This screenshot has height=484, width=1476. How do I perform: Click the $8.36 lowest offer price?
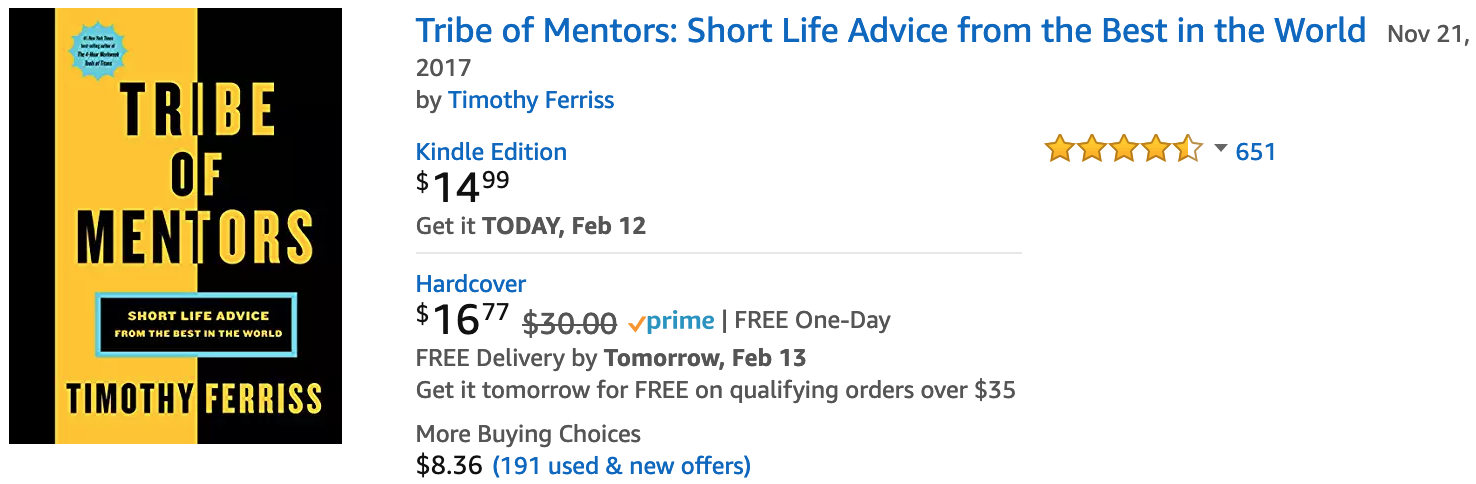(x=450, y=465)
